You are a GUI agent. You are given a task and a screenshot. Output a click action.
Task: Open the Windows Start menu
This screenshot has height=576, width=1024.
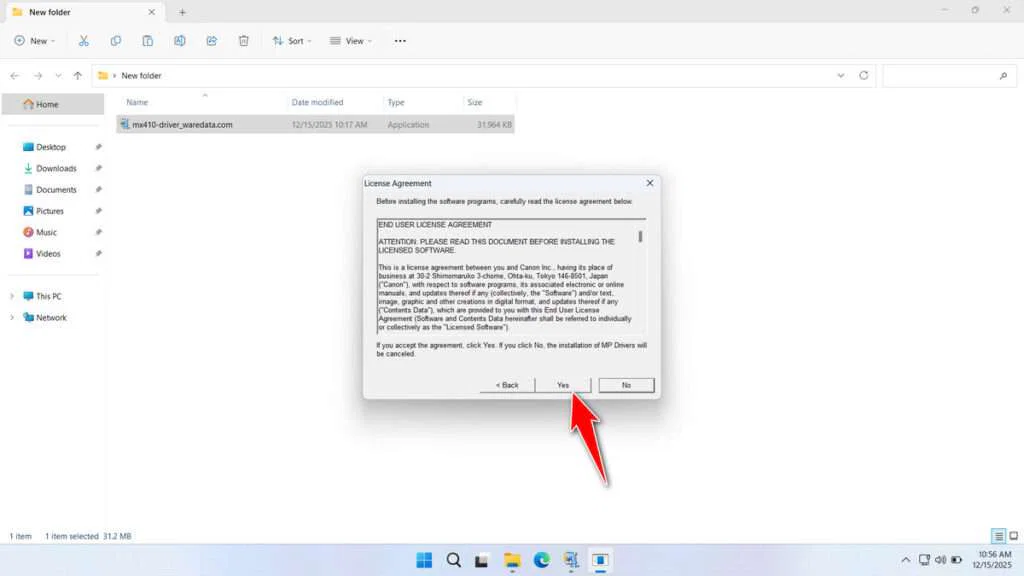click(x=424, y=560)
